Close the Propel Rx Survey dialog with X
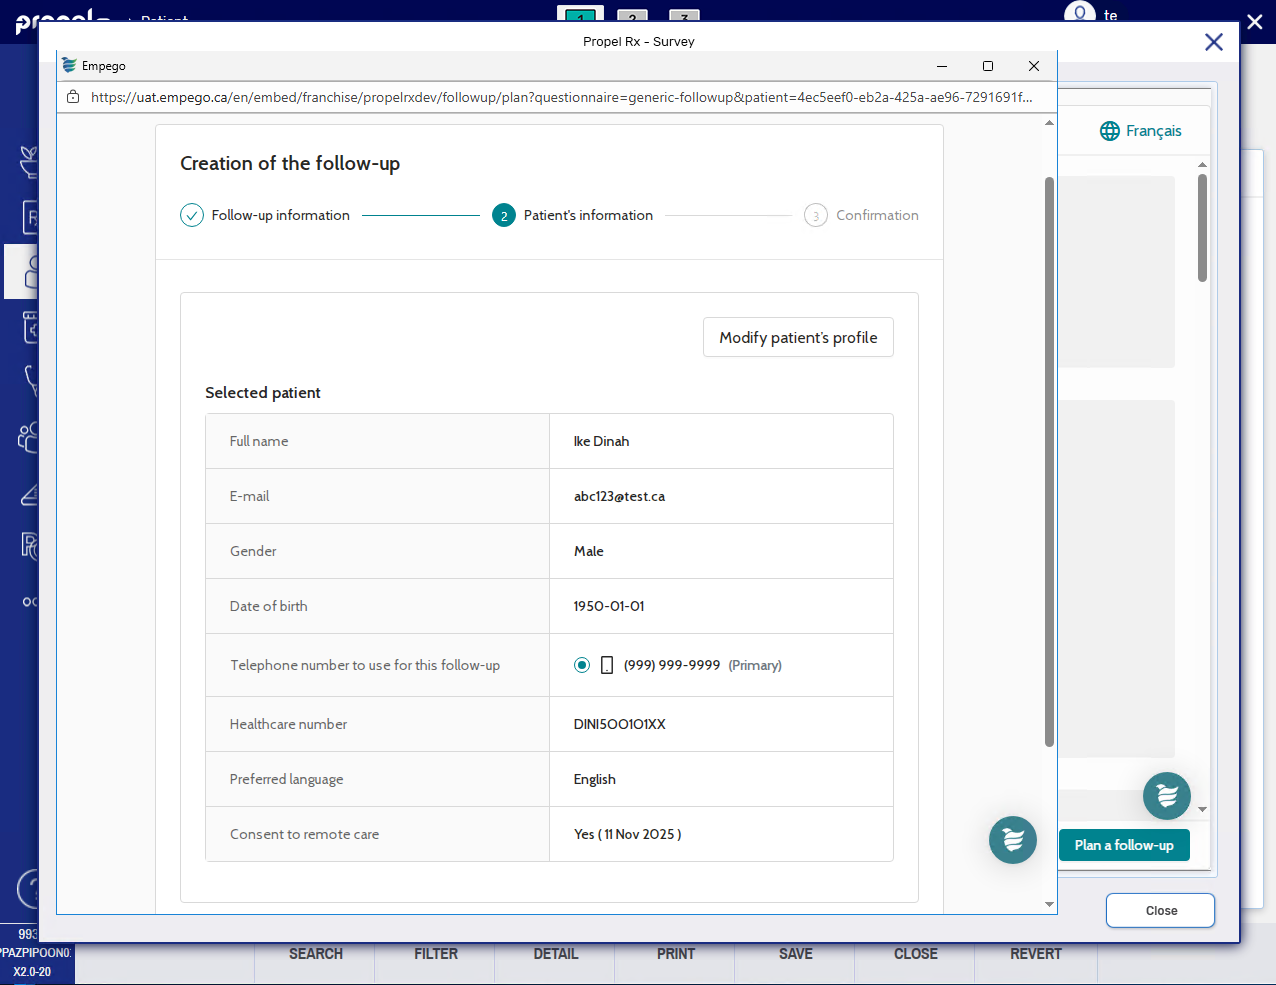The image size is (1276, 985). click(1213, 42)
